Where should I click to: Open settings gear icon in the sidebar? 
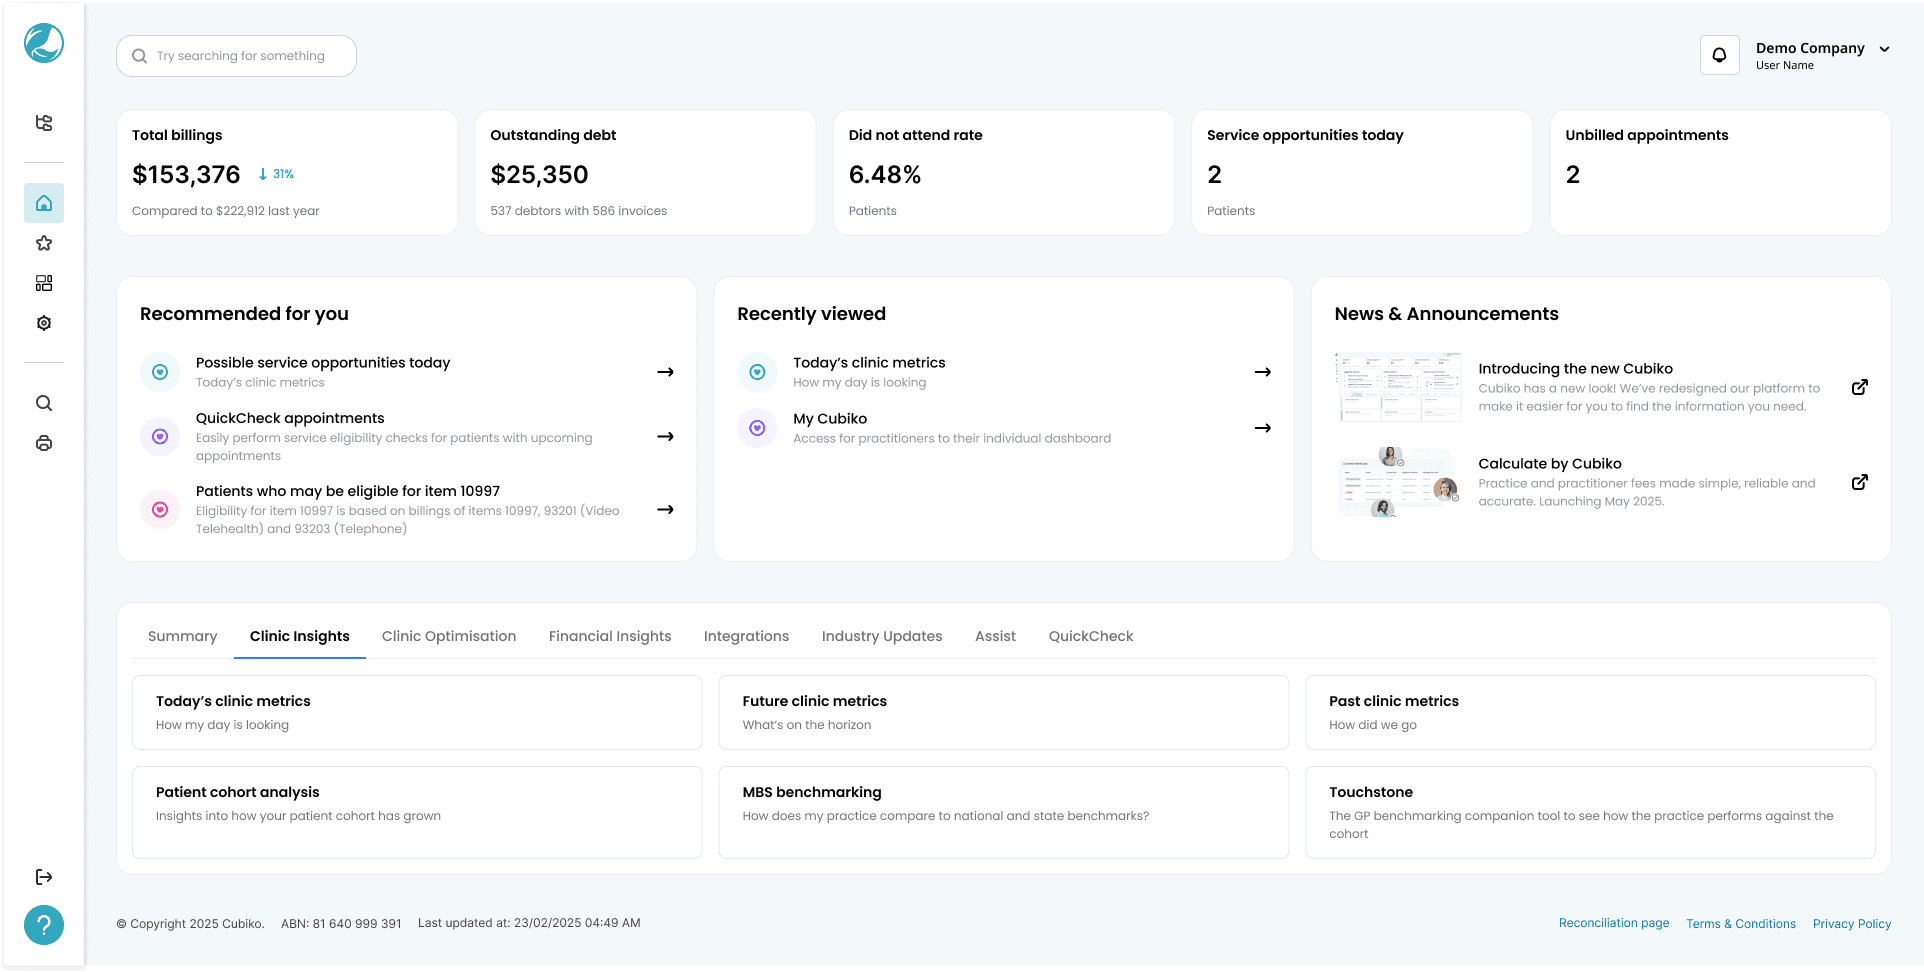(44, 323)
